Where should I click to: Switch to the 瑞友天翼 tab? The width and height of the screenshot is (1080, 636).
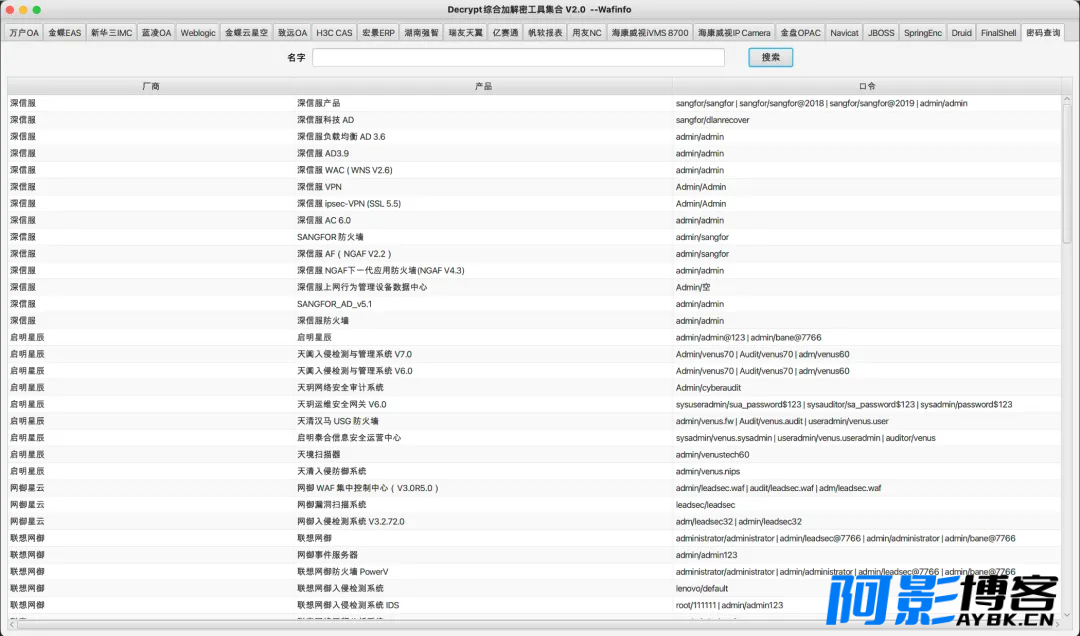pyautogui.click(x=466, y=32)
